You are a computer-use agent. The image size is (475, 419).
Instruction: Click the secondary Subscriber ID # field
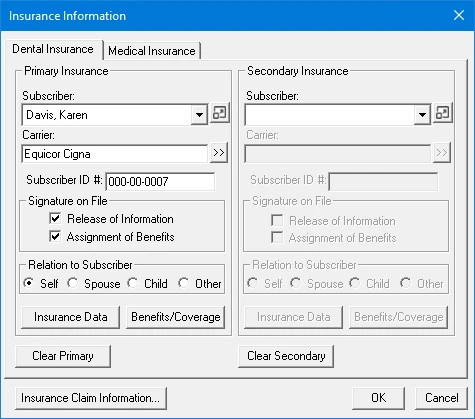pyautogui.click(x=383, y=182)
